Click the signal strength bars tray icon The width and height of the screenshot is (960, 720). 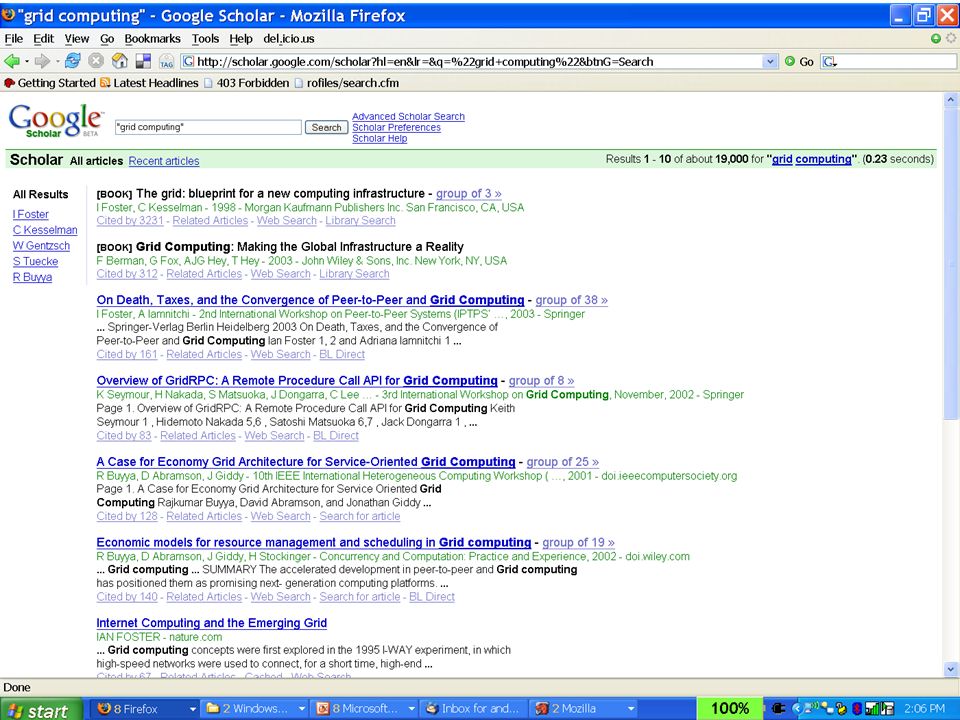coord(871,708)
